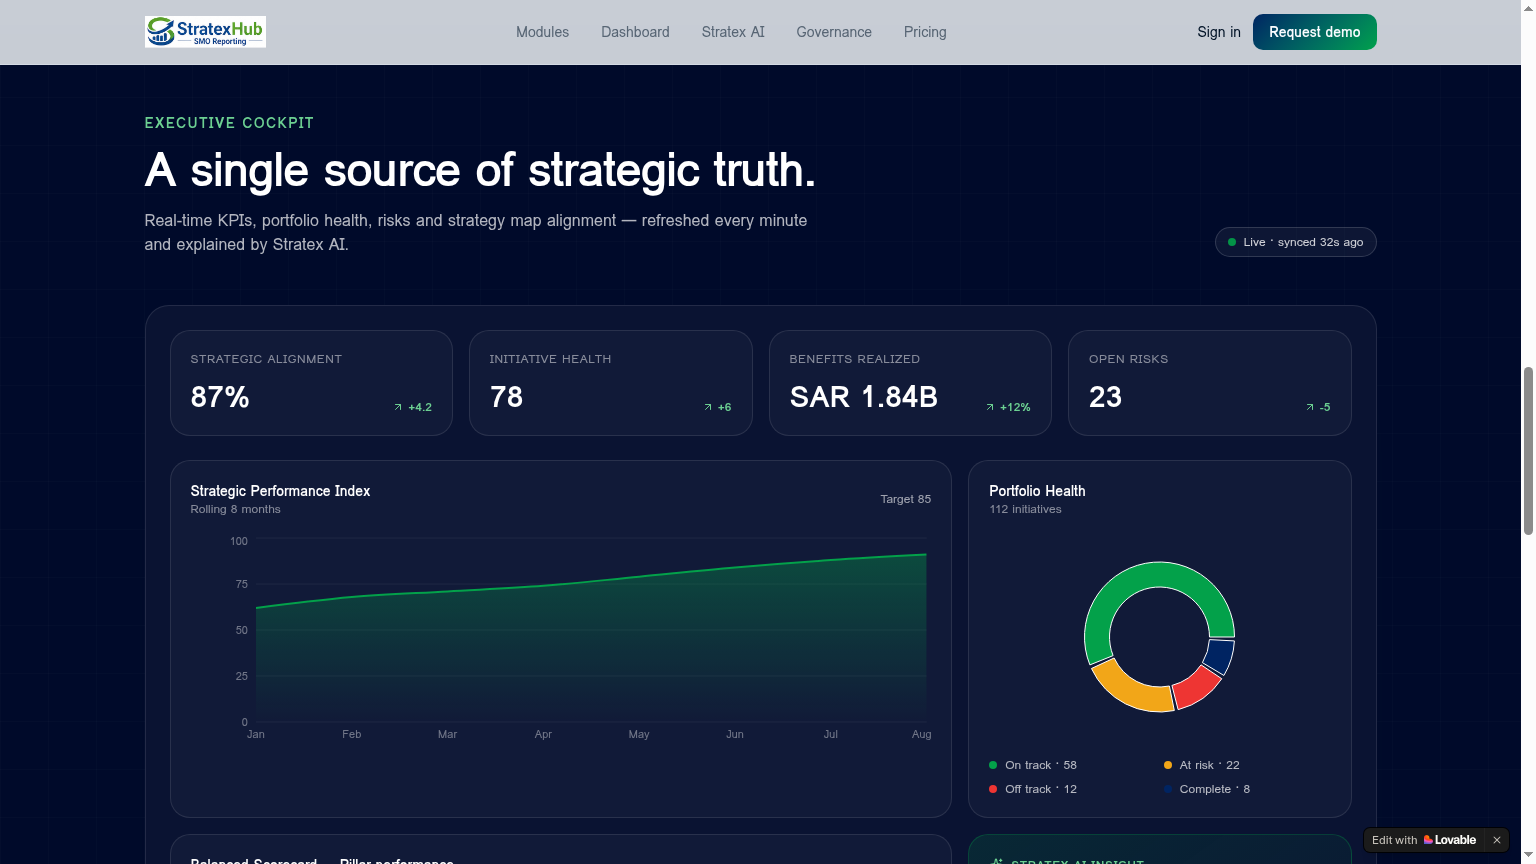
Task: Open Stratex AI nav link
Action: coord(733,32)
